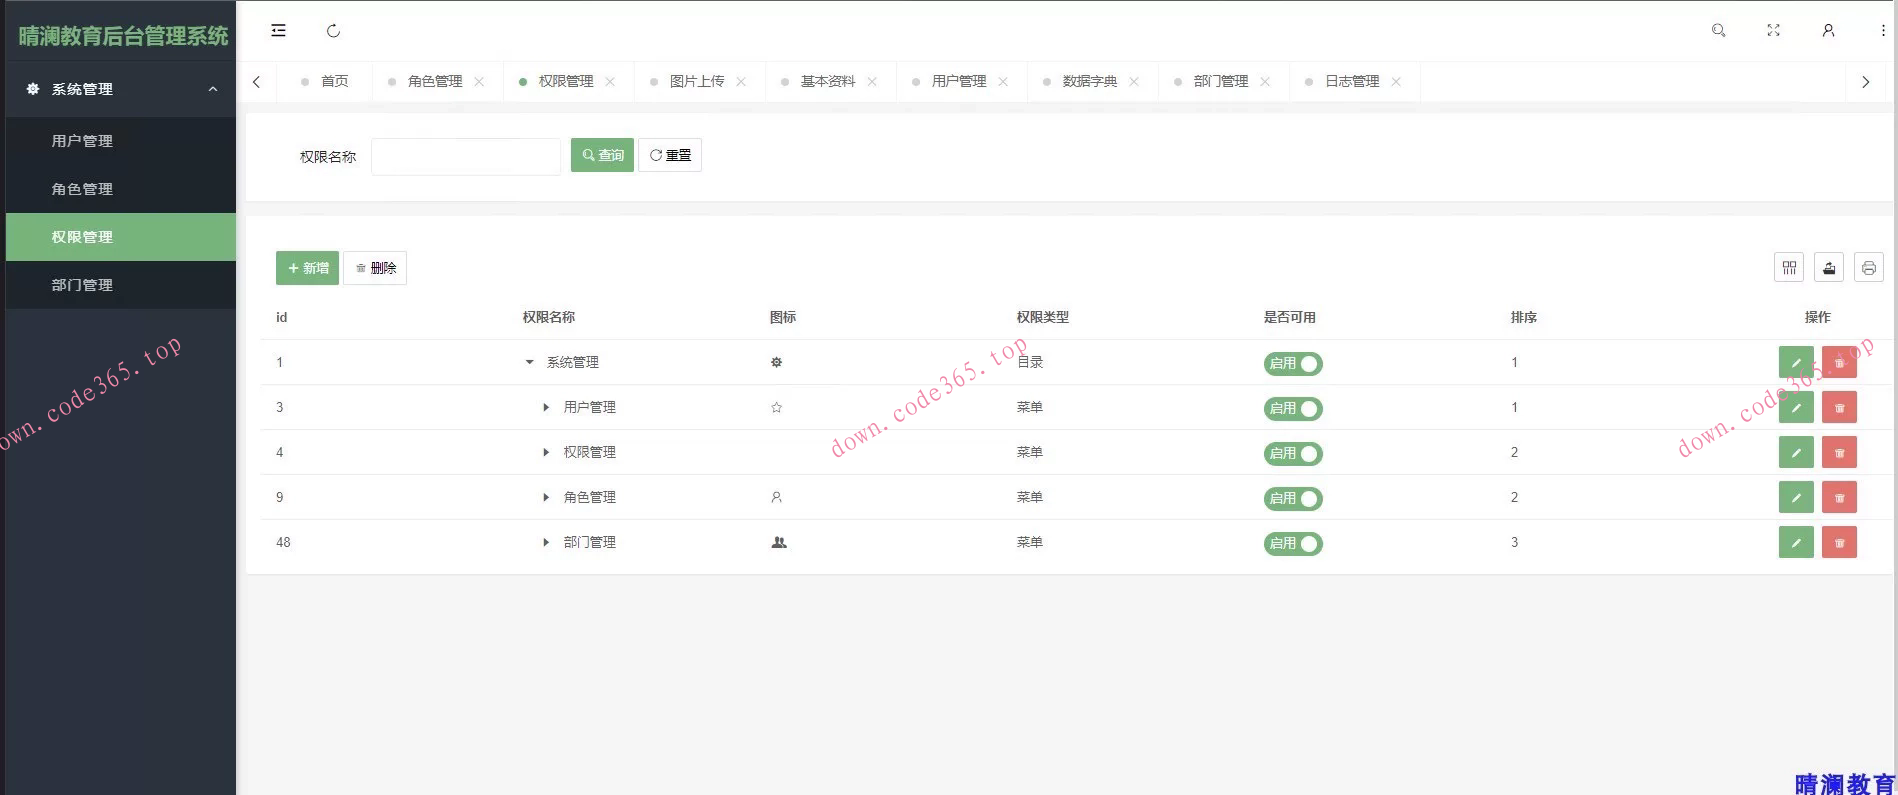Expand the 角色管理 tree row
The height and width of the screenshot is (795, 1898).
coord(546,497)
